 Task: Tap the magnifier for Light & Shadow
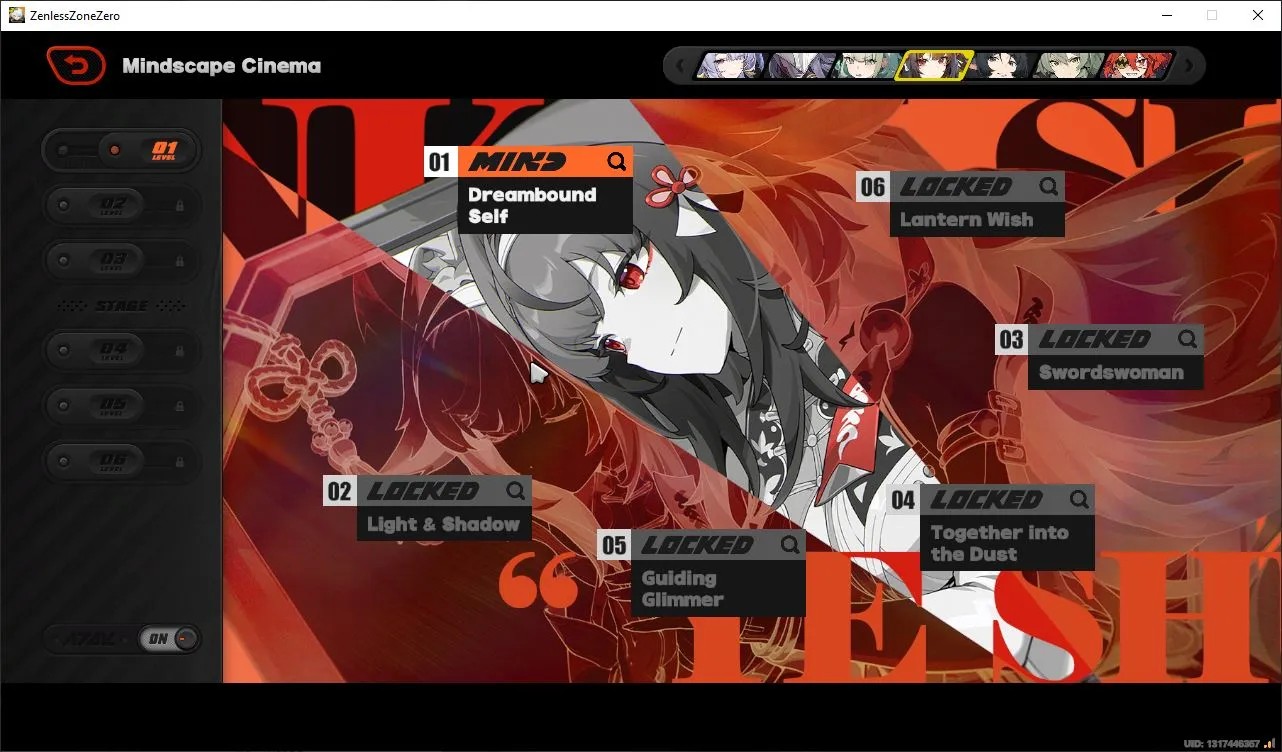pyautogui.click(x=516, y=491)
